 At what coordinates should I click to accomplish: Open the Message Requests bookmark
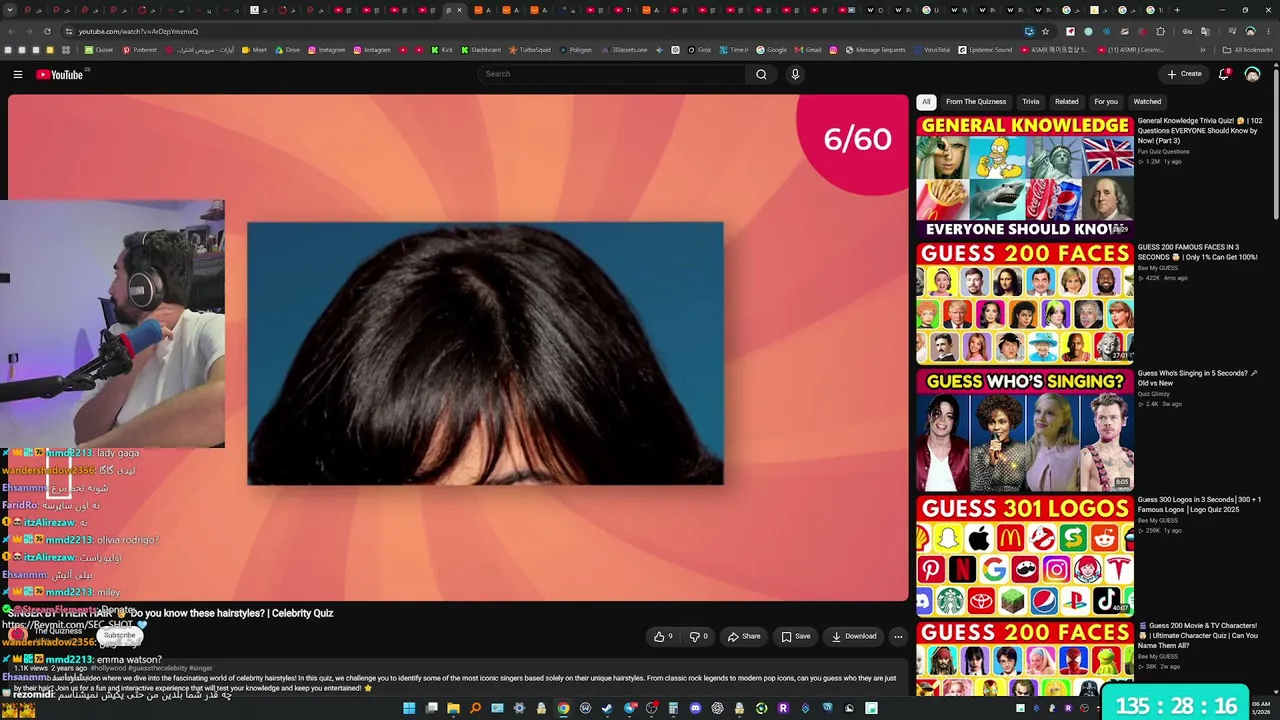click(875, 50)
